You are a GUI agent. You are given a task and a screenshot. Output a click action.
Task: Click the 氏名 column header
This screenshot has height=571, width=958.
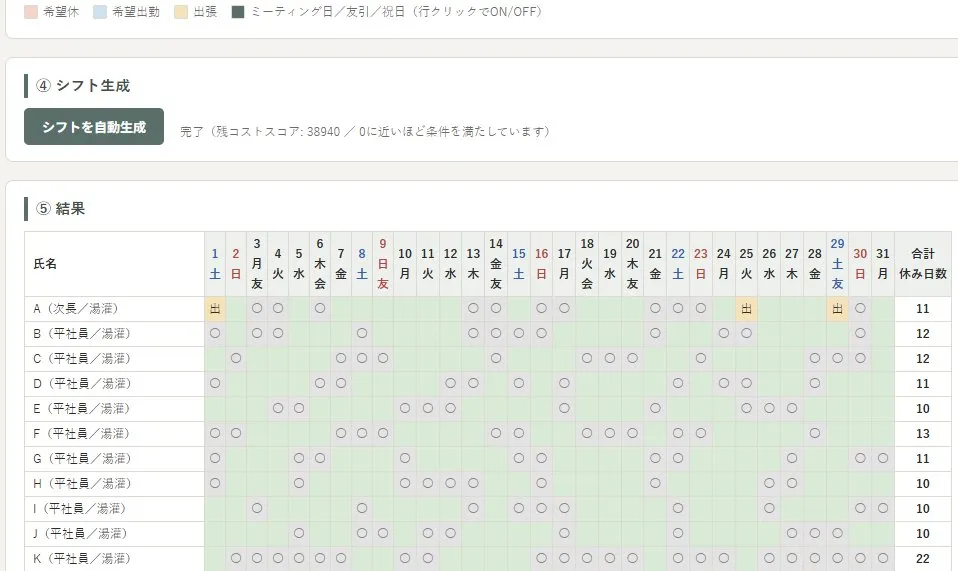pyautogui.click(x=114, y=264)
